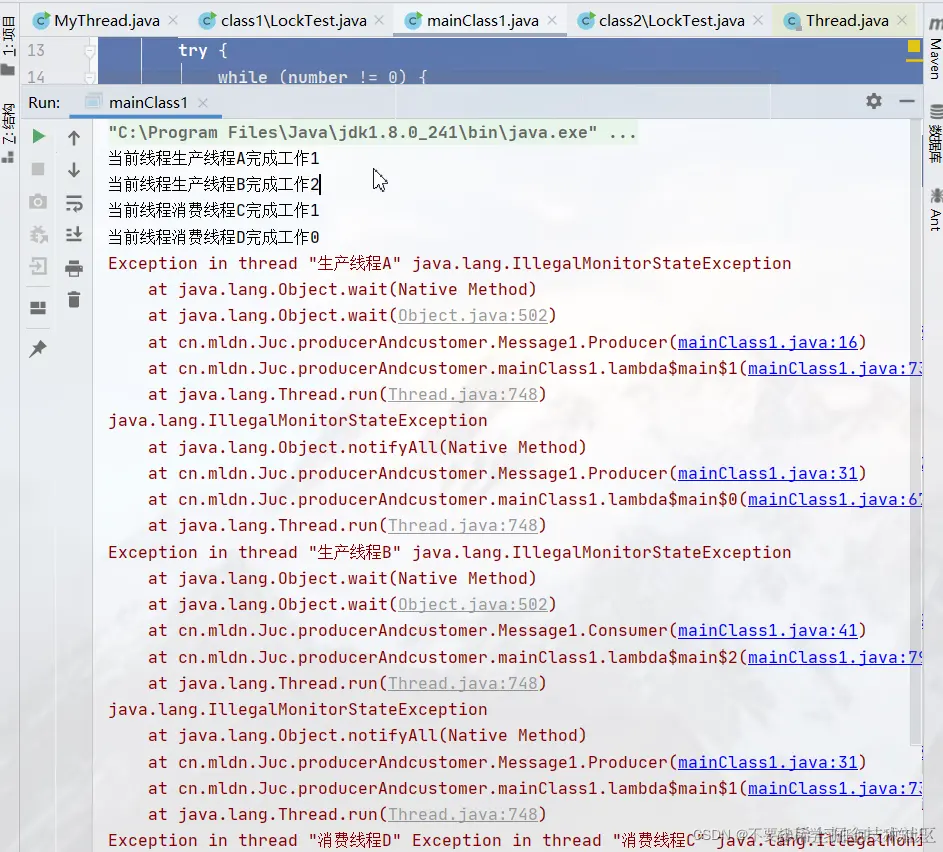Collapse the while loop at line 14

90,78
